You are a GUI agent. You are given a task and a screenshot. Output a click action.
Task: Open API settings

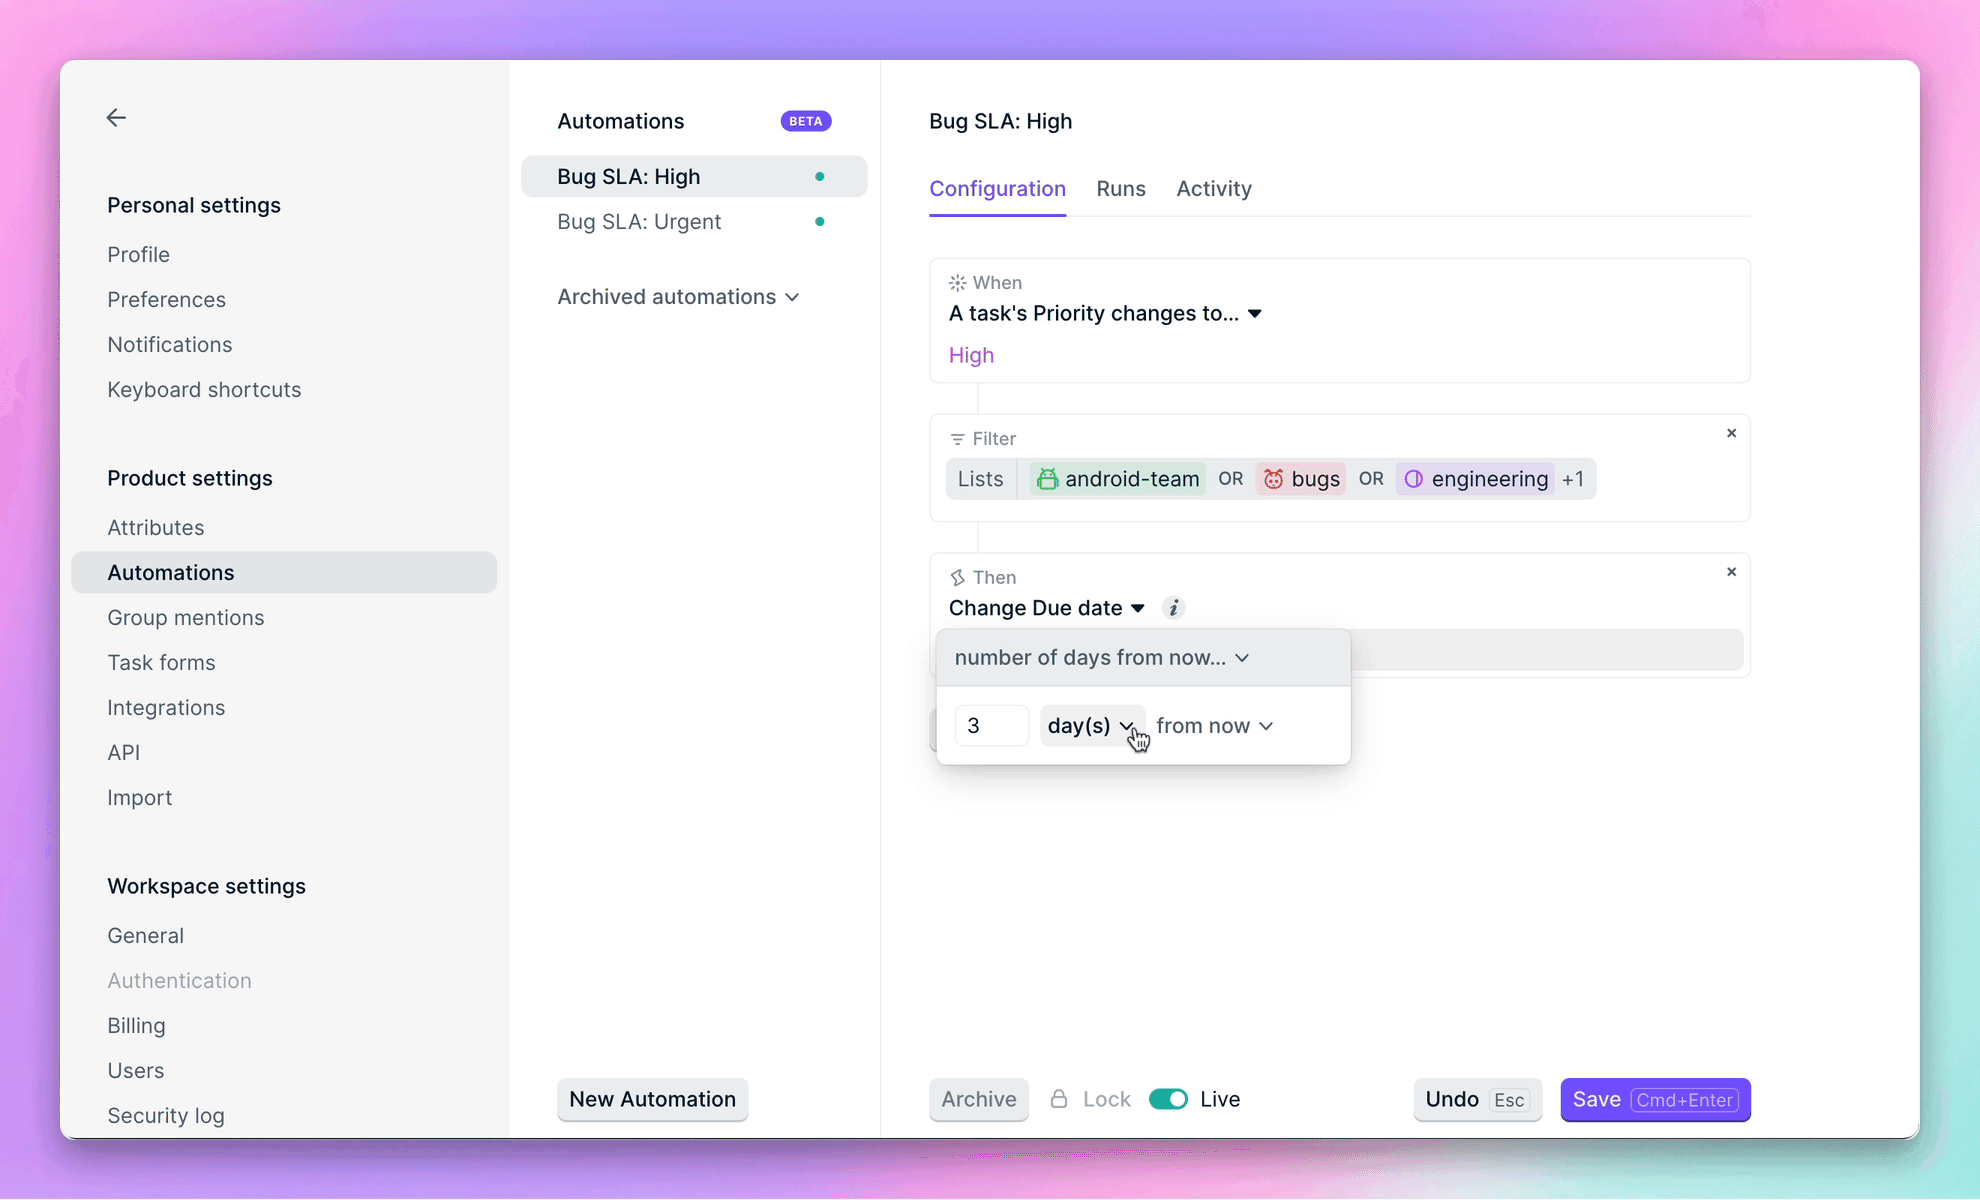(x=123, y=753)
